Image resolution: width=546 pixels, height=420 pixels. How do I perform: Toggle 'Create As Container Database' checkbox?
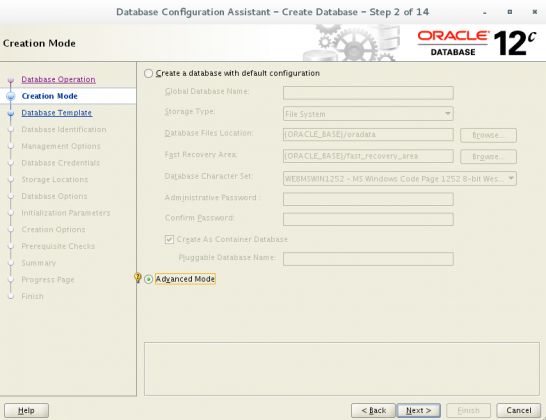click(x=169, y=239)
